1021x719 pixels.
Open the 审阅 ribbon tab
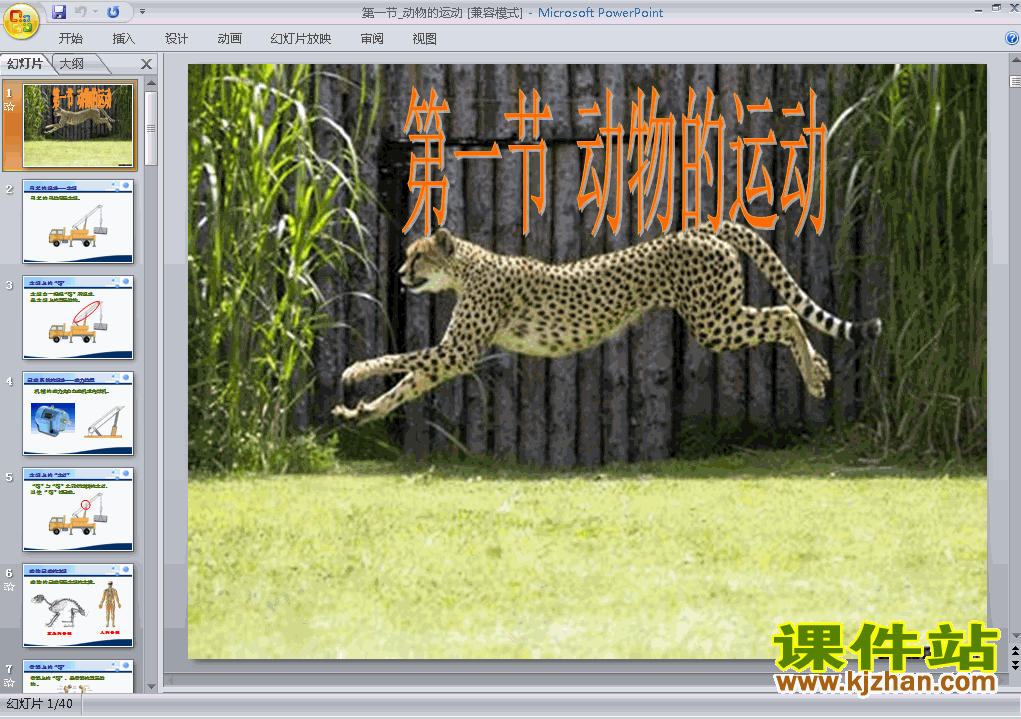tap(372, 38)
